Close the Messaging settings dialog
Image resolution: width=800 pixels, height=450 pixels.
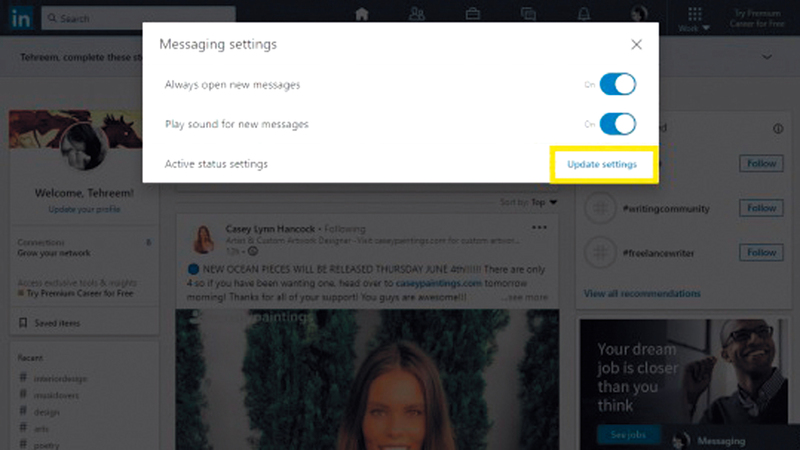tap(636, 45)
